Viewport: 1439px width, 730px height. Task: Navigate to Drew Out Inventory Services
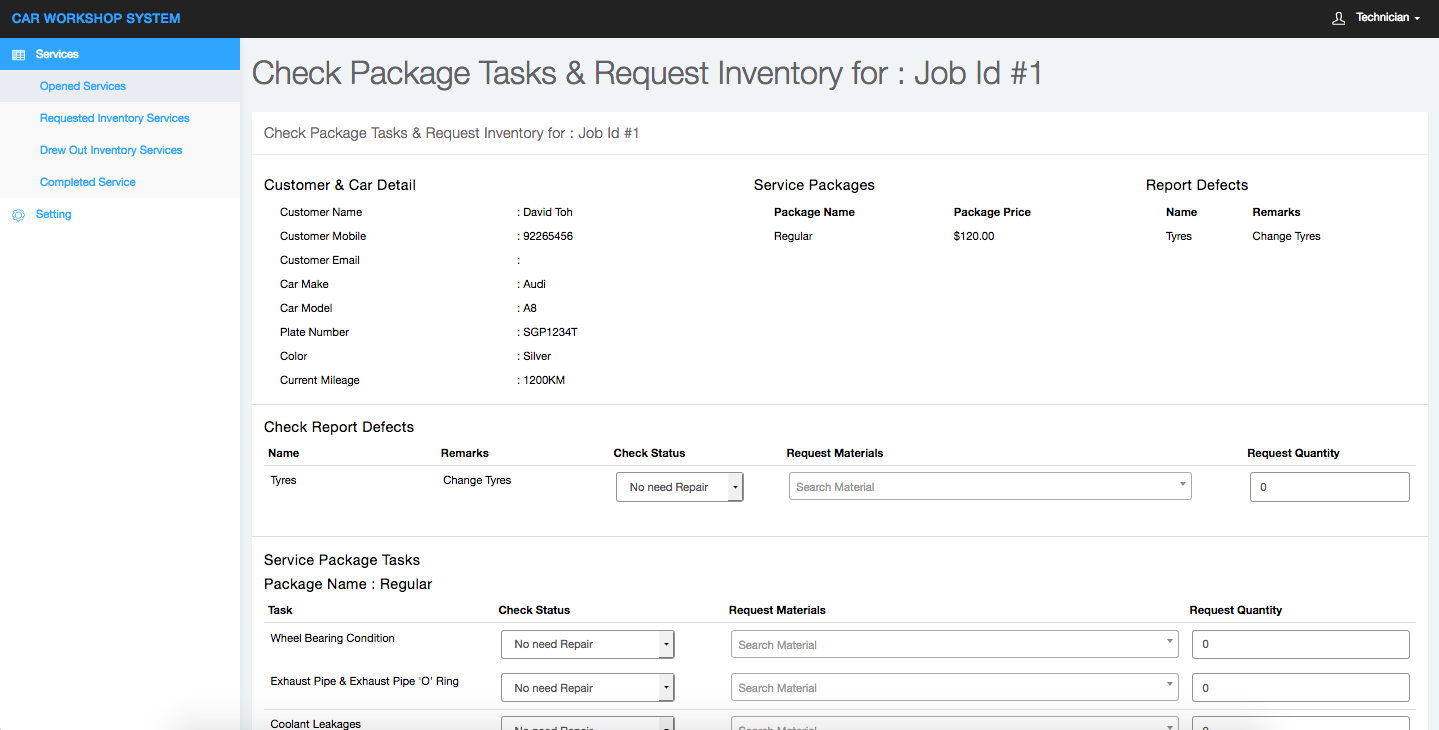tap(111, 151)
